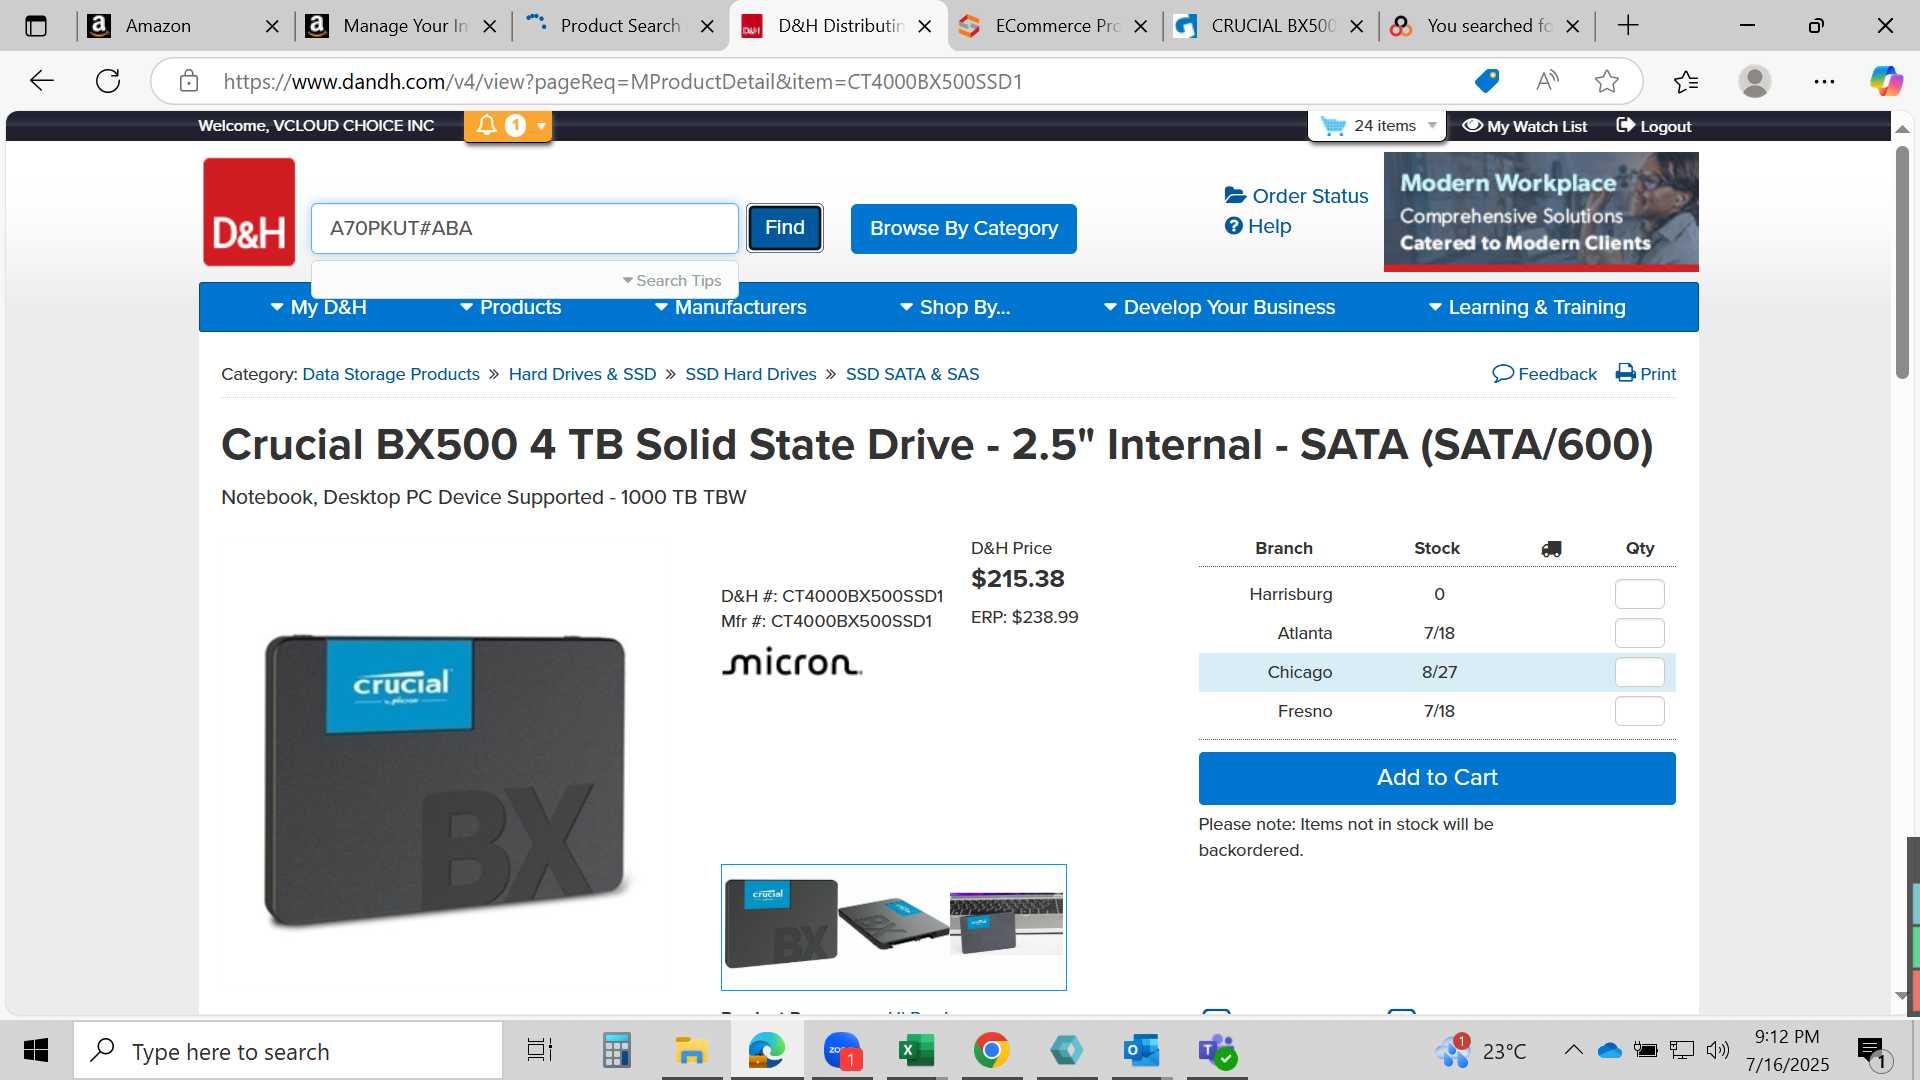1920x1080 pixels.
Task: Click the D&H logo
Action: tap(249, 212)
